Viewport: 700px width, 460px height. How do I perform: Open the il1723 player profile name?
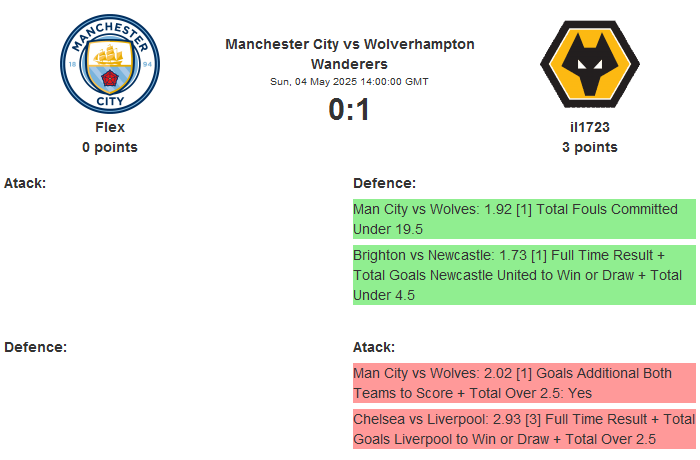point(589,127)
